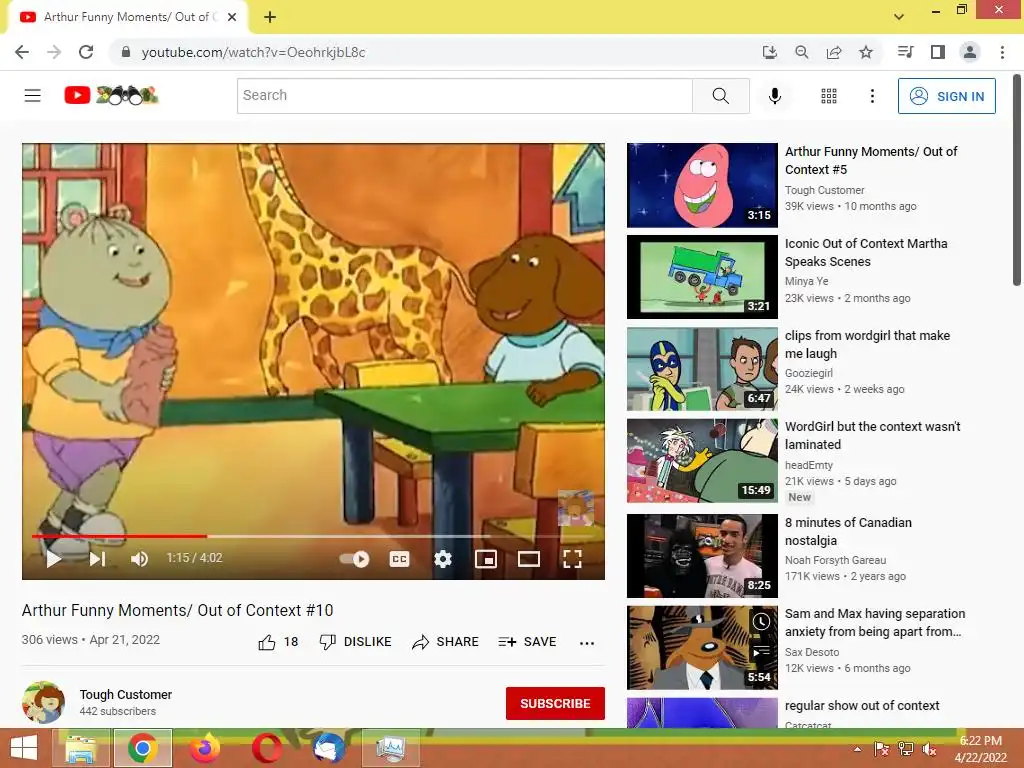Go forward in browser

coord(54,52)
